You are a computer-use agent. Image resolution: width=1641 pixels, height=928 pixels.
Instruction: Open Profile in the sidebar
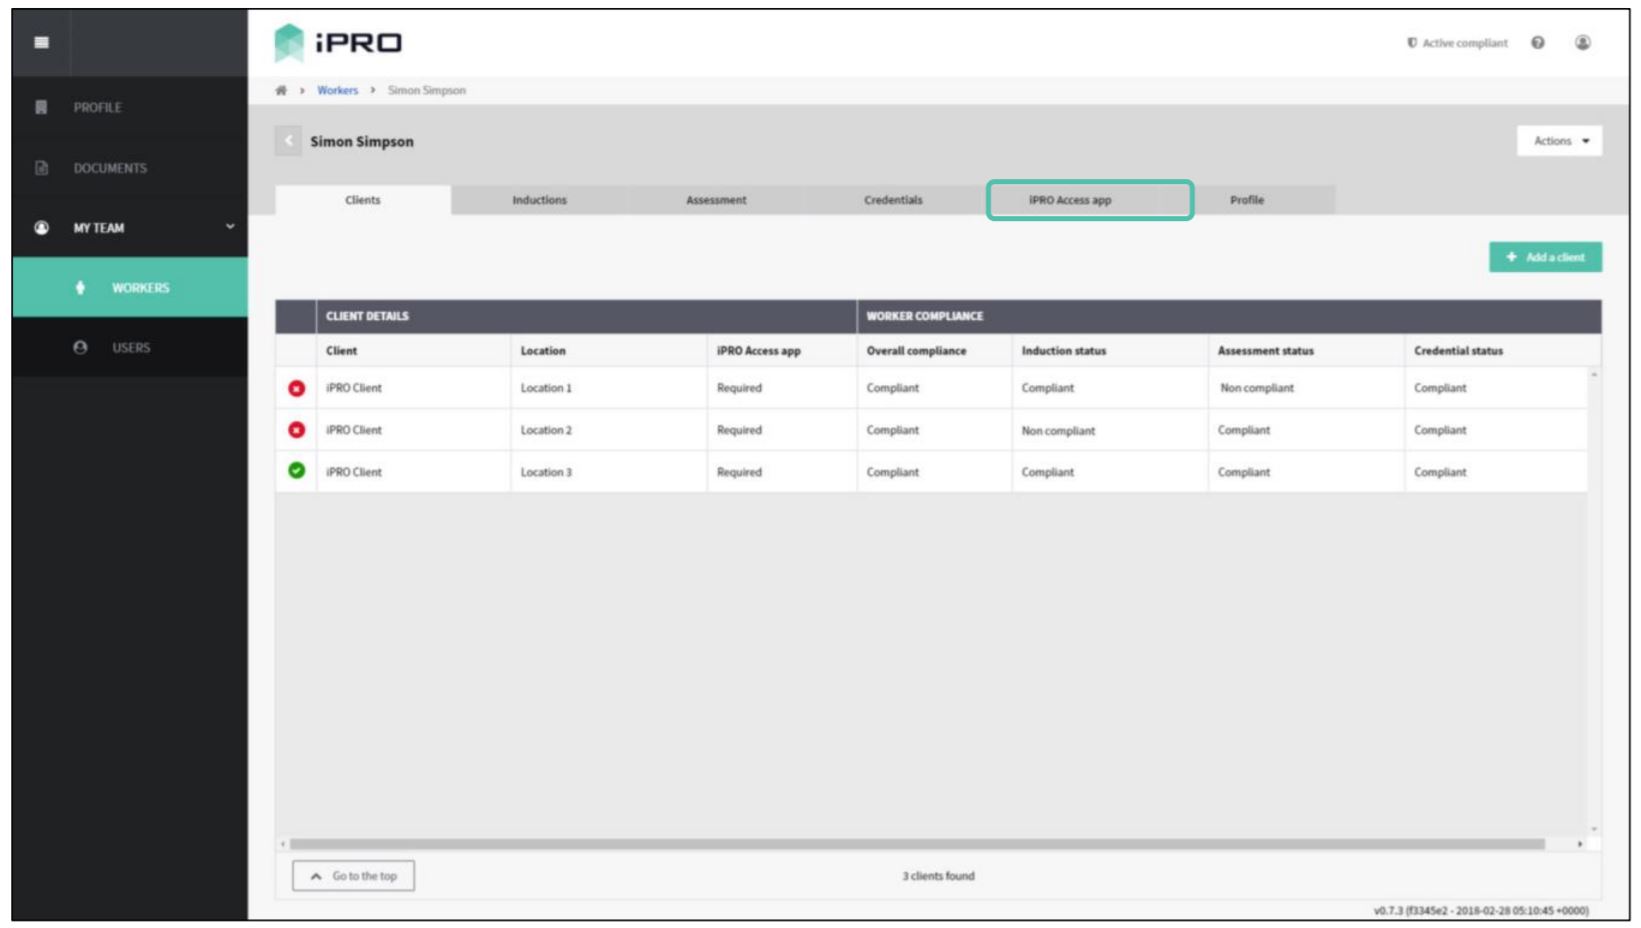tap(130, 107)
